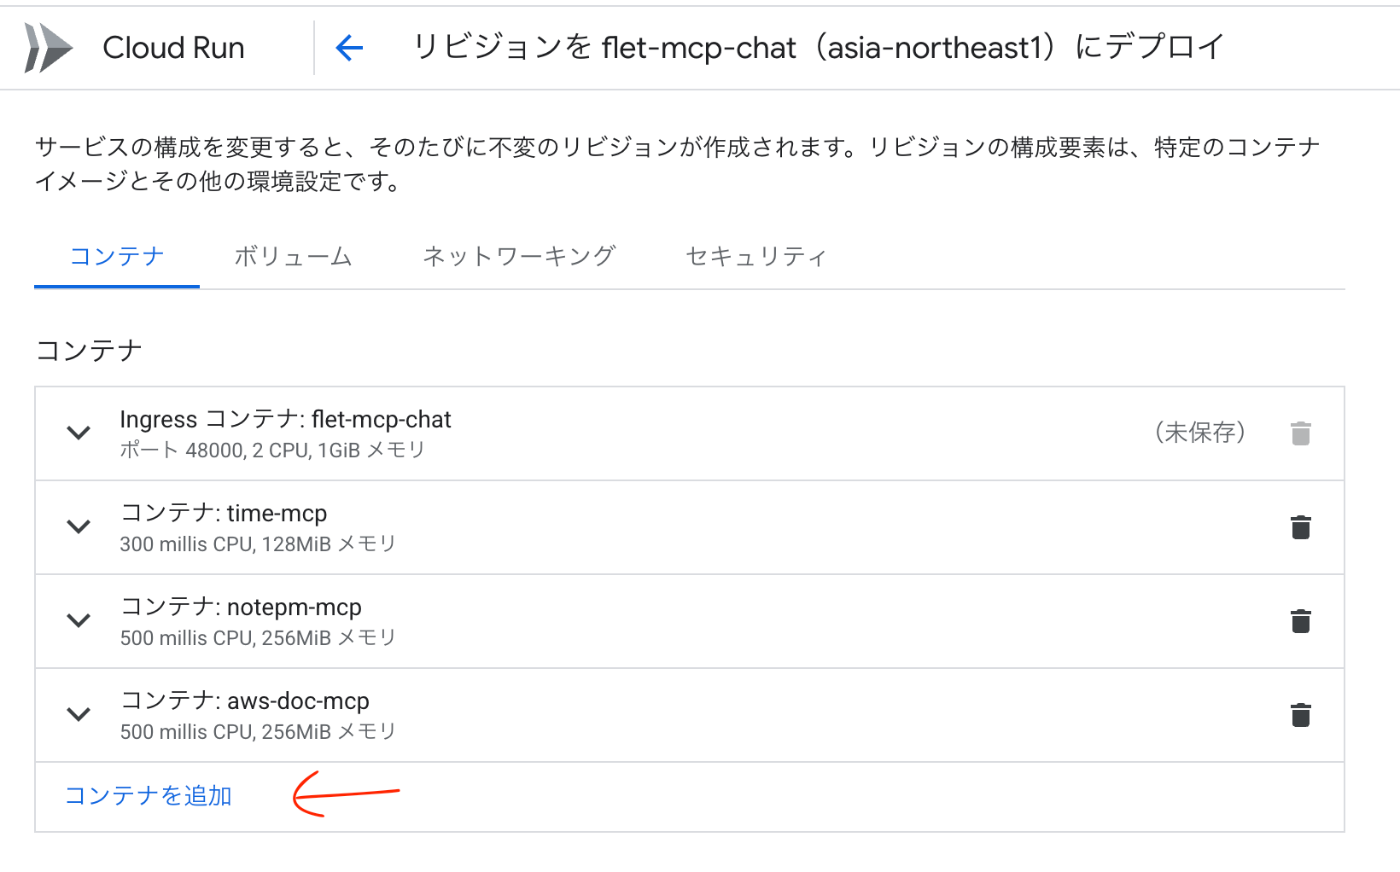Click the コンテナ section heading

click(x=89, y=351)
